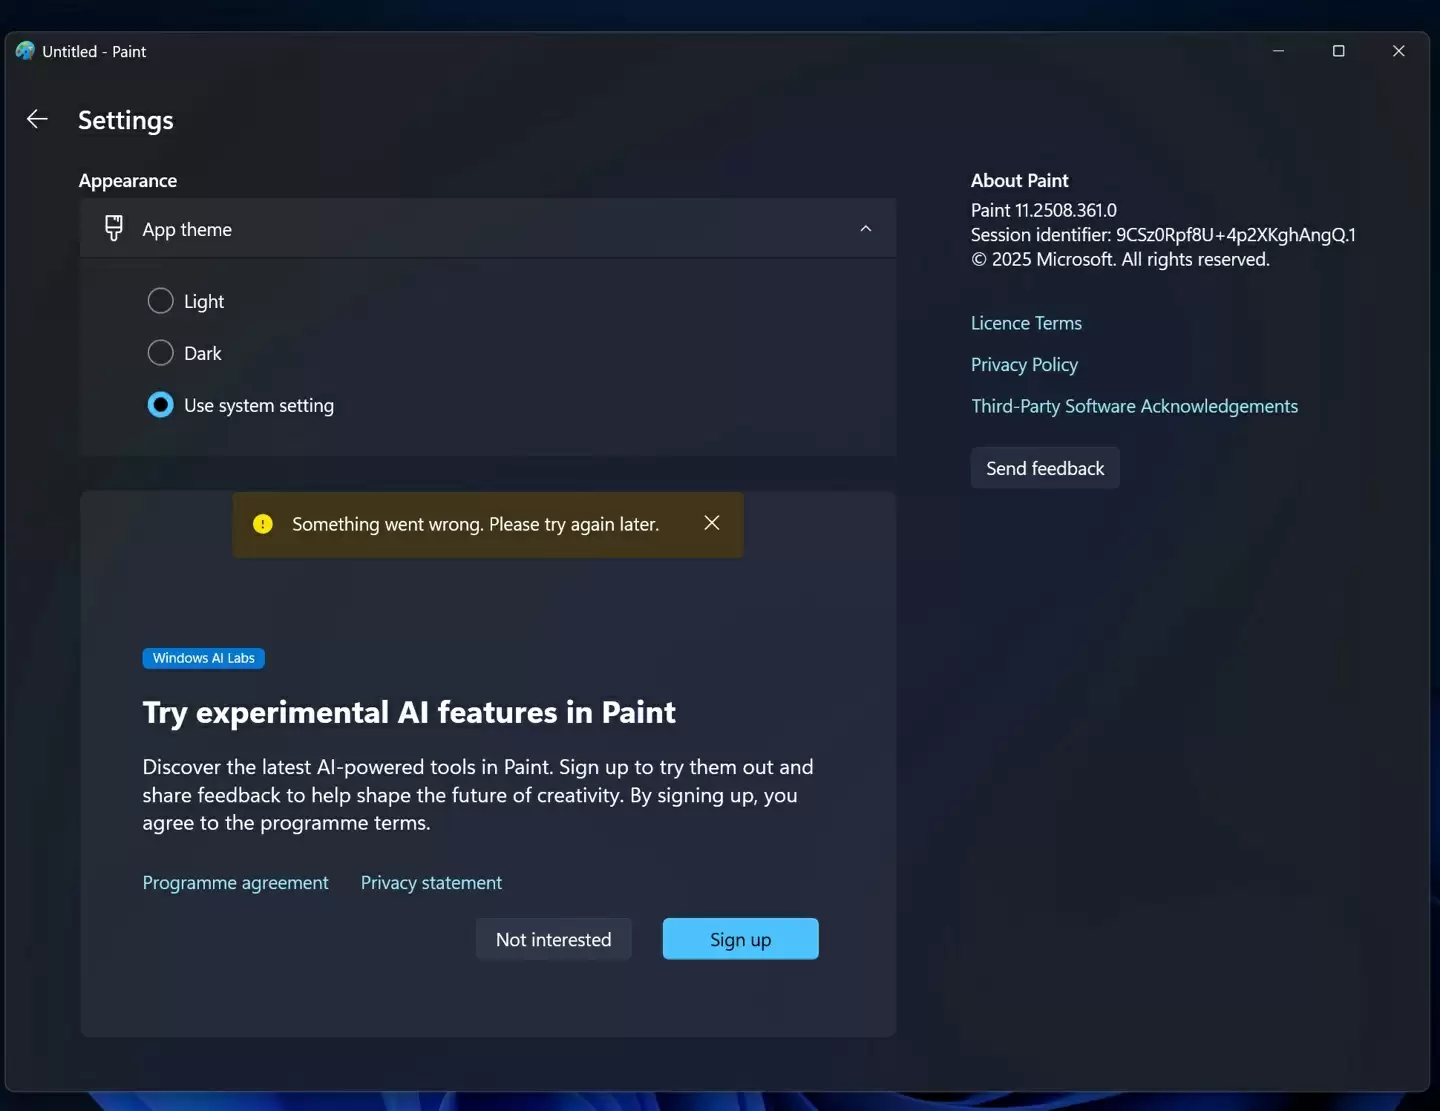Click the Paint logo in the title bar
1440x1111 pixels.
pyautogui.click(x=23, y=50)
